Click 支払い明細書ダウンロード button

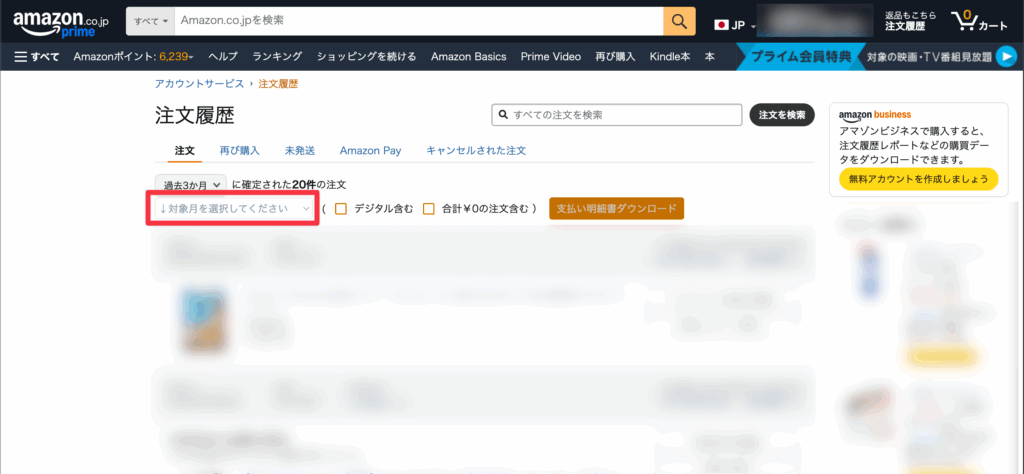click(616, 209)
